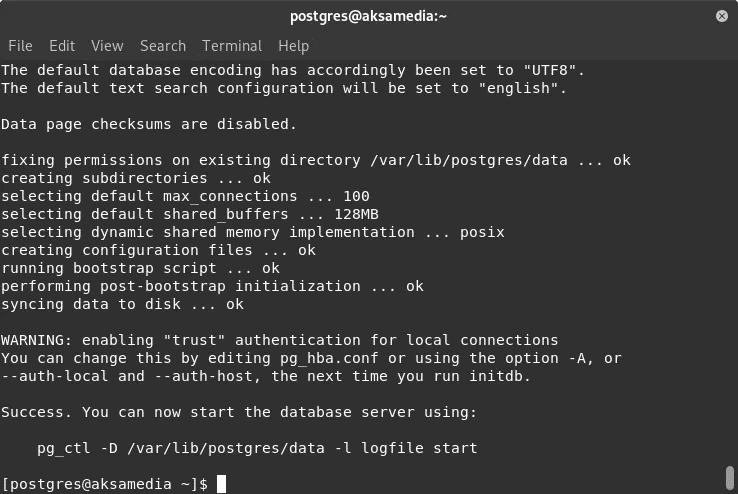Screen dimensions: 738x494
Task: Click the max_connections value 100
Action: point(356,196)
